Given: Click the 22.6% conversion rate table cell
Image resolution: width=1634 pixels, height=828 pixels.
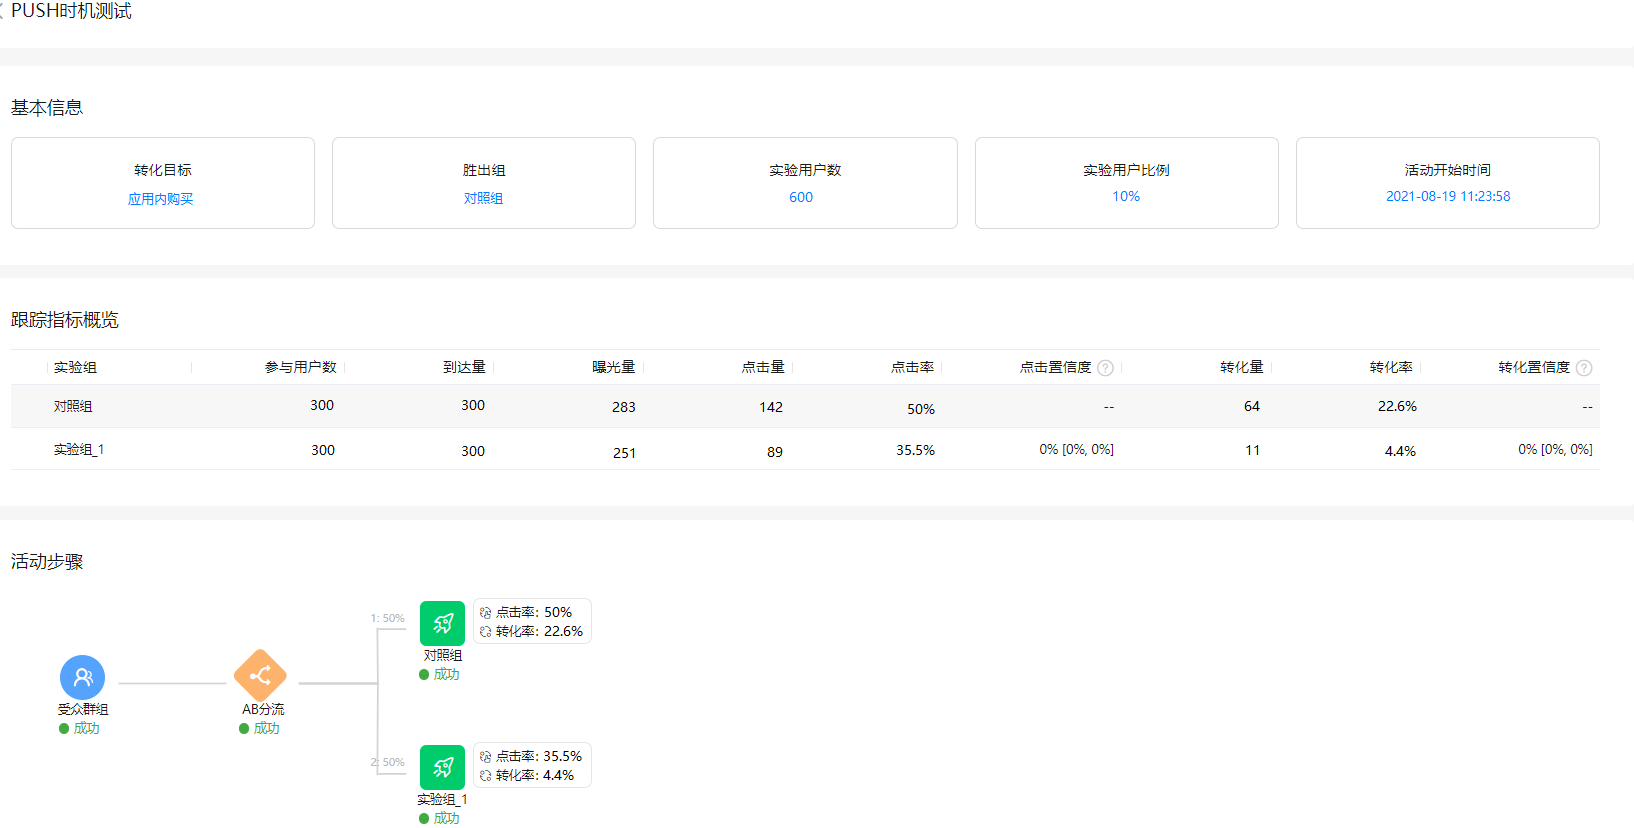Looking at the screenshot, I should pos(1397,406).
